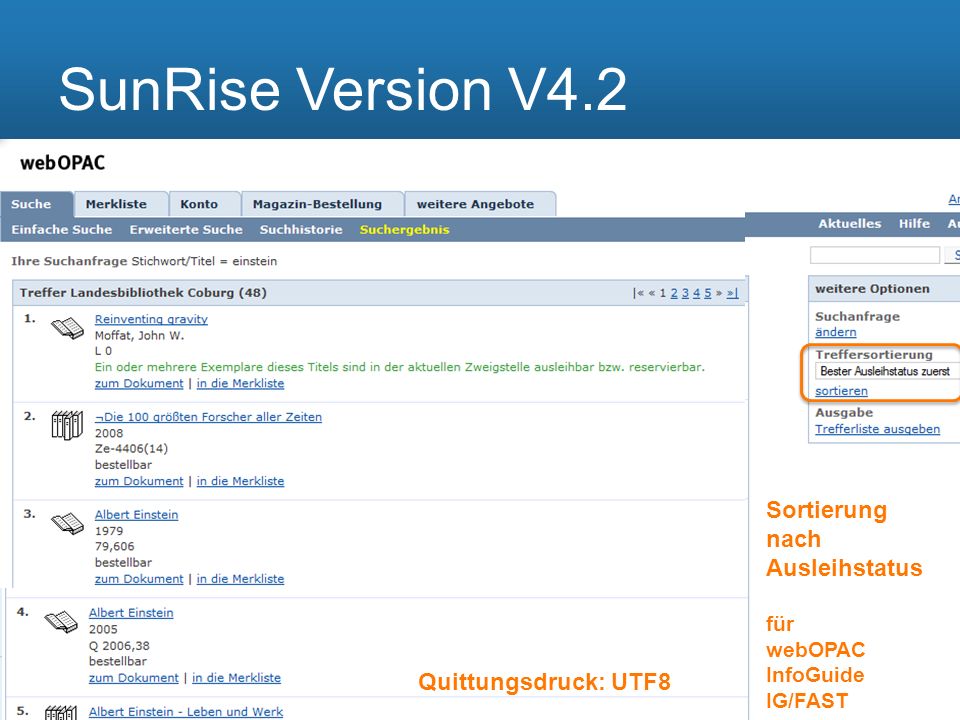
Task: Click the book icon of Albert Einstein 2005
Action: (61, 621)
